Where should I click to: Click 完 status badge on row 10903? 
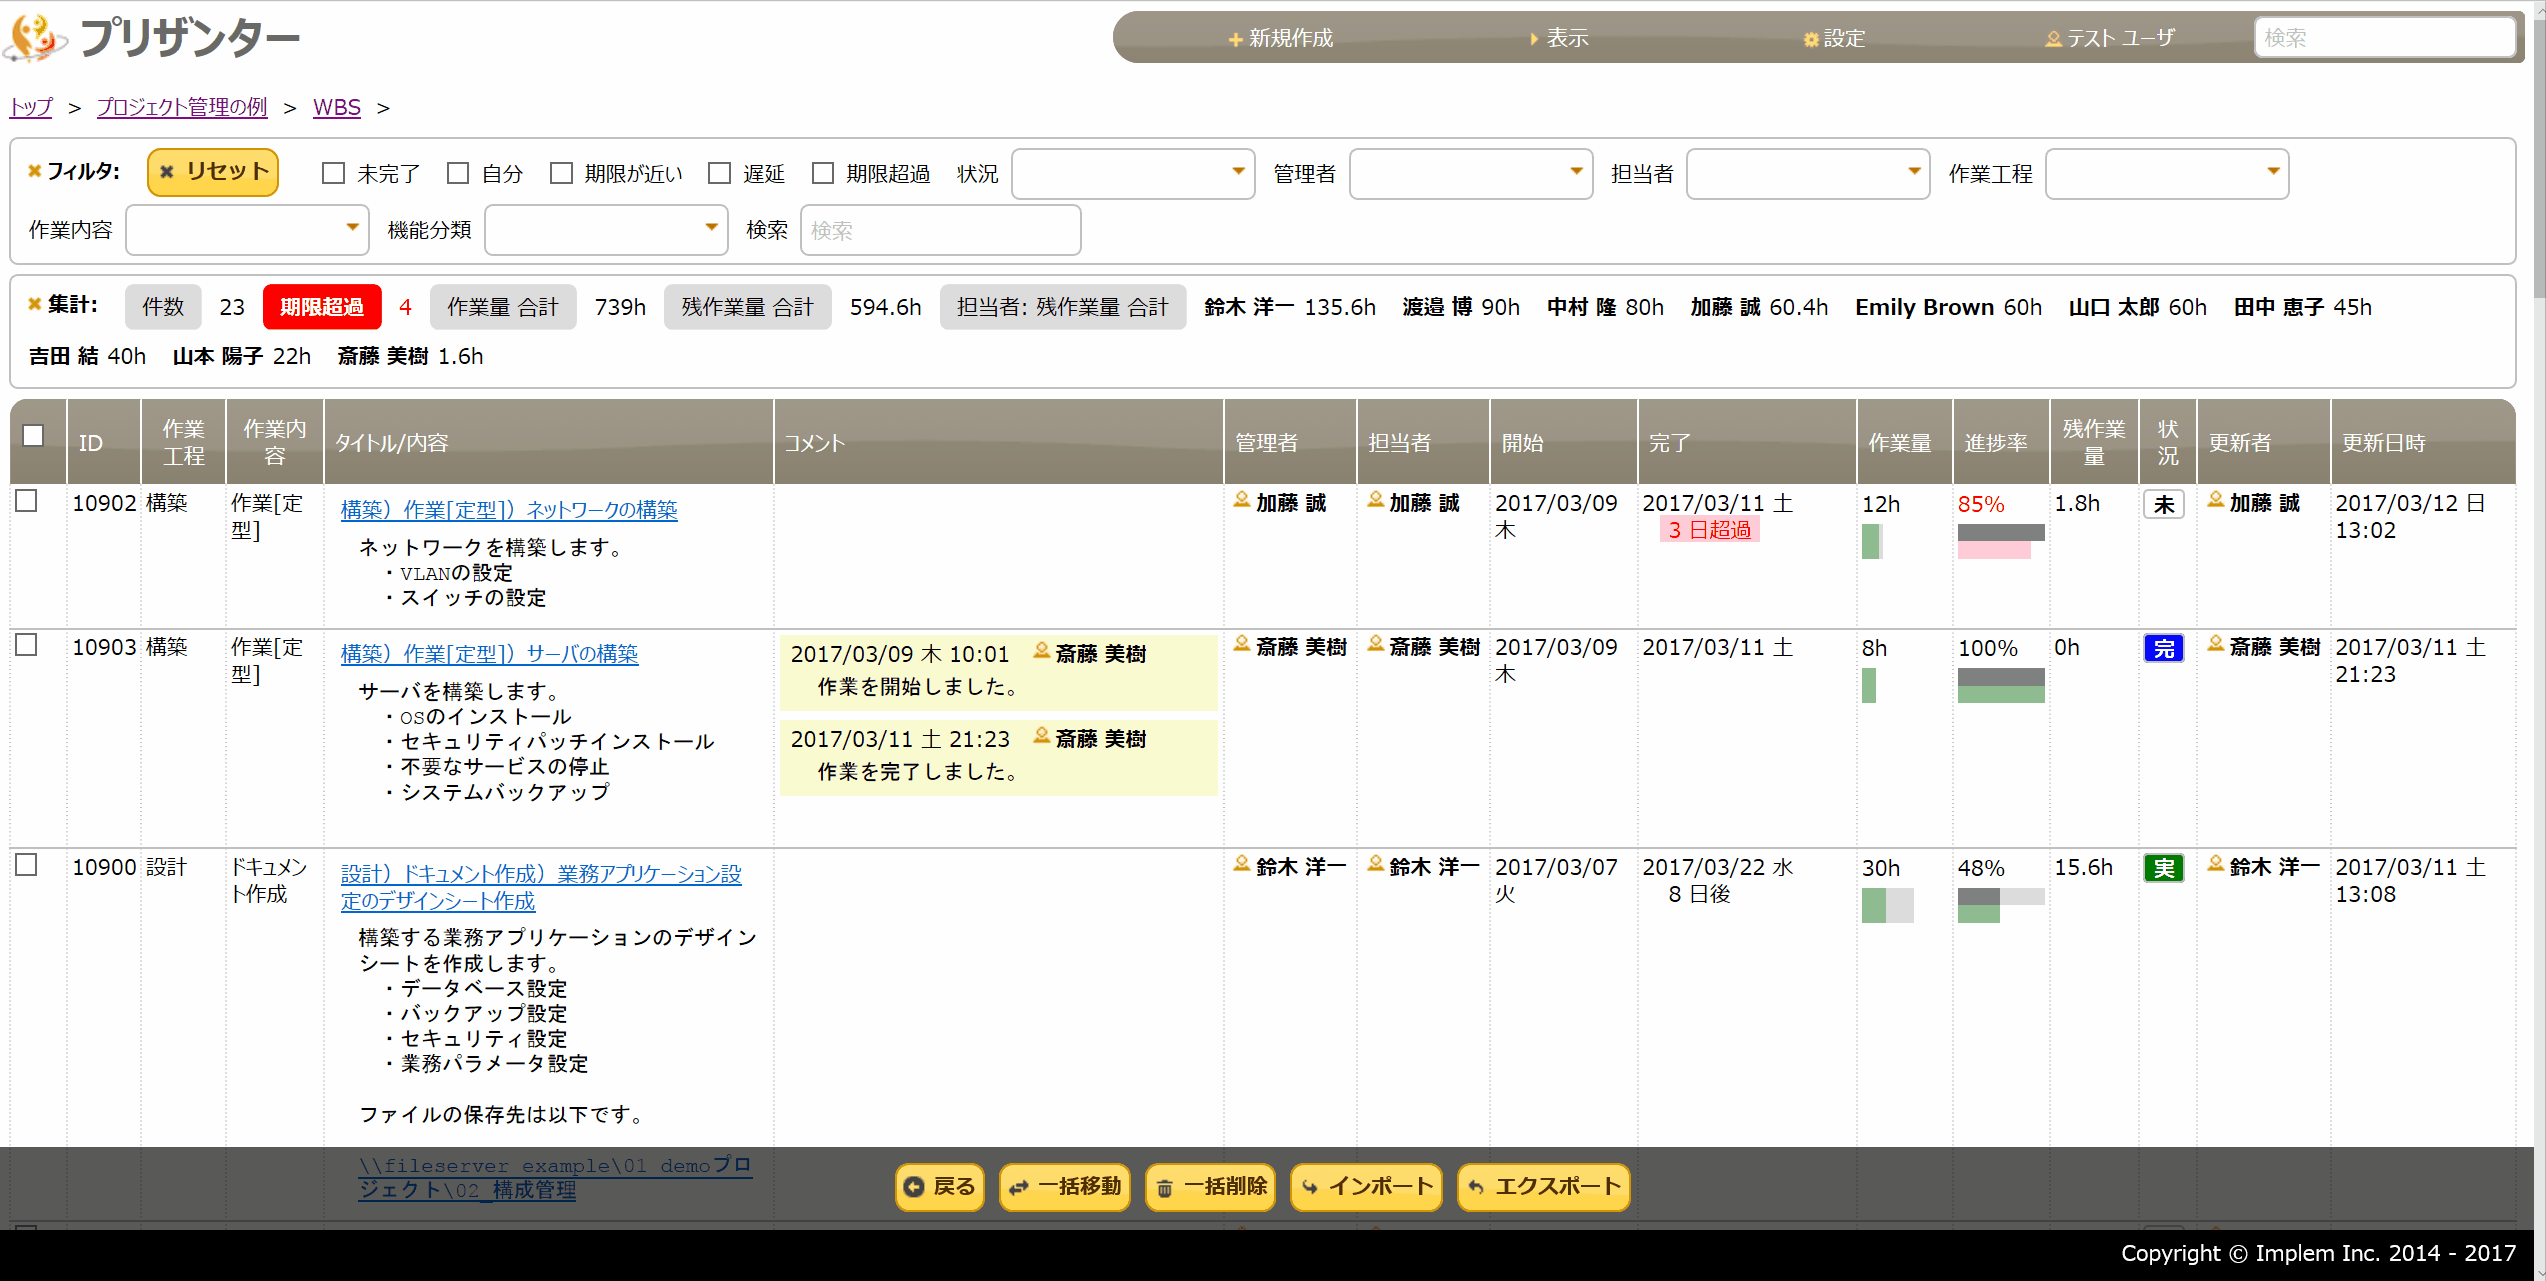(x=2164, y=649)
